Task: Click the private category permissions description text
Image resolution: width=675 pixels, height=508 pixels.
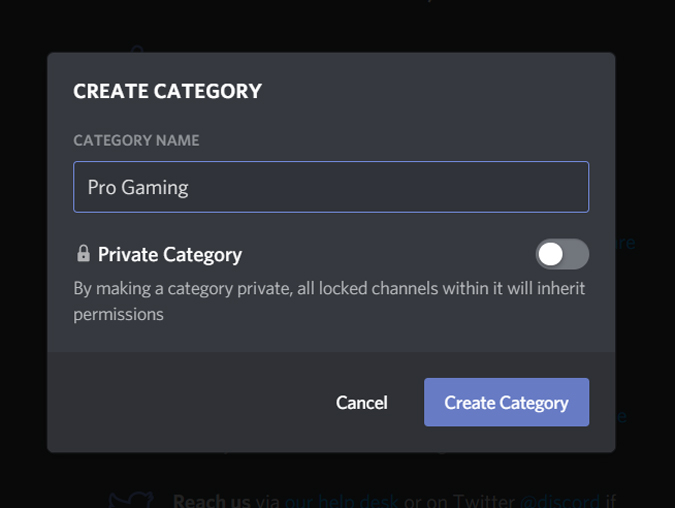Action: pyautogui.click(x=328, y=301)
